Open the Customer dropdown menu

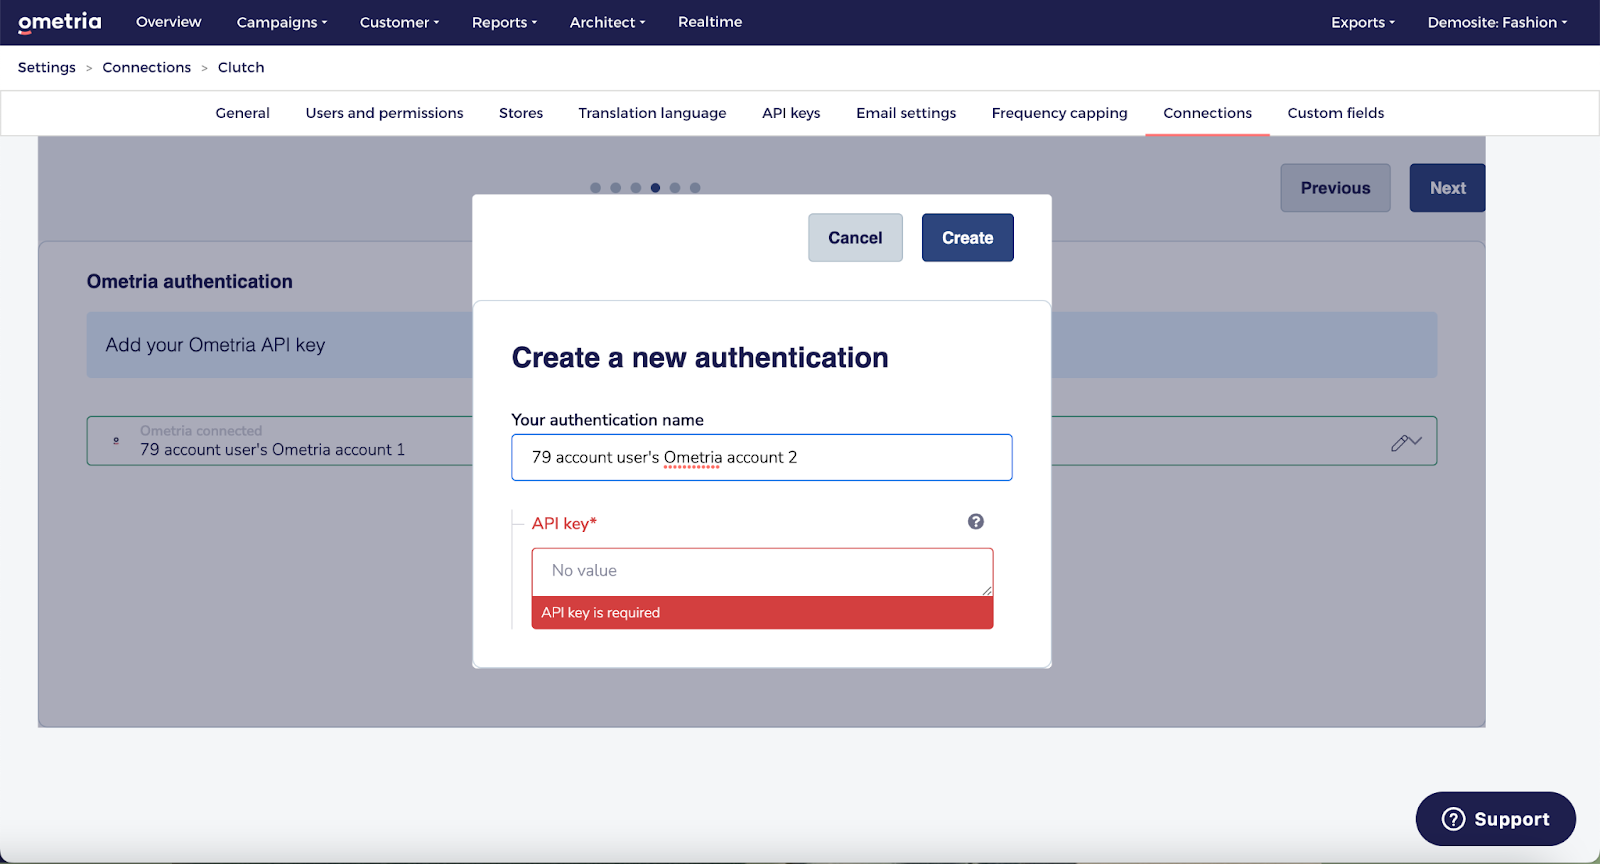399,22
